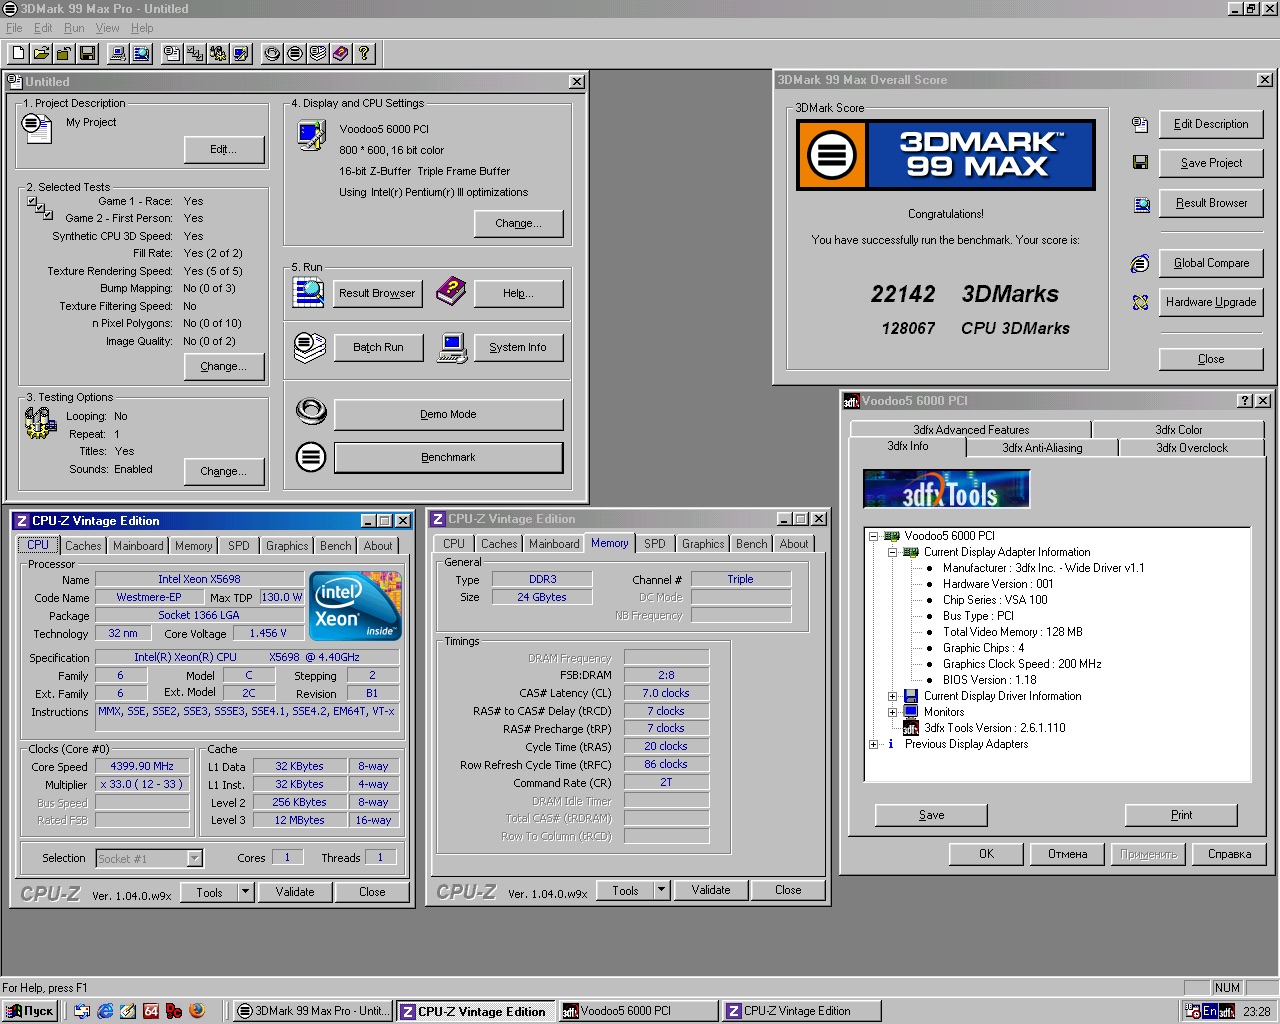
Task: Click the Save floppy disk toolbar icon
Action: (x=87, y=53)
